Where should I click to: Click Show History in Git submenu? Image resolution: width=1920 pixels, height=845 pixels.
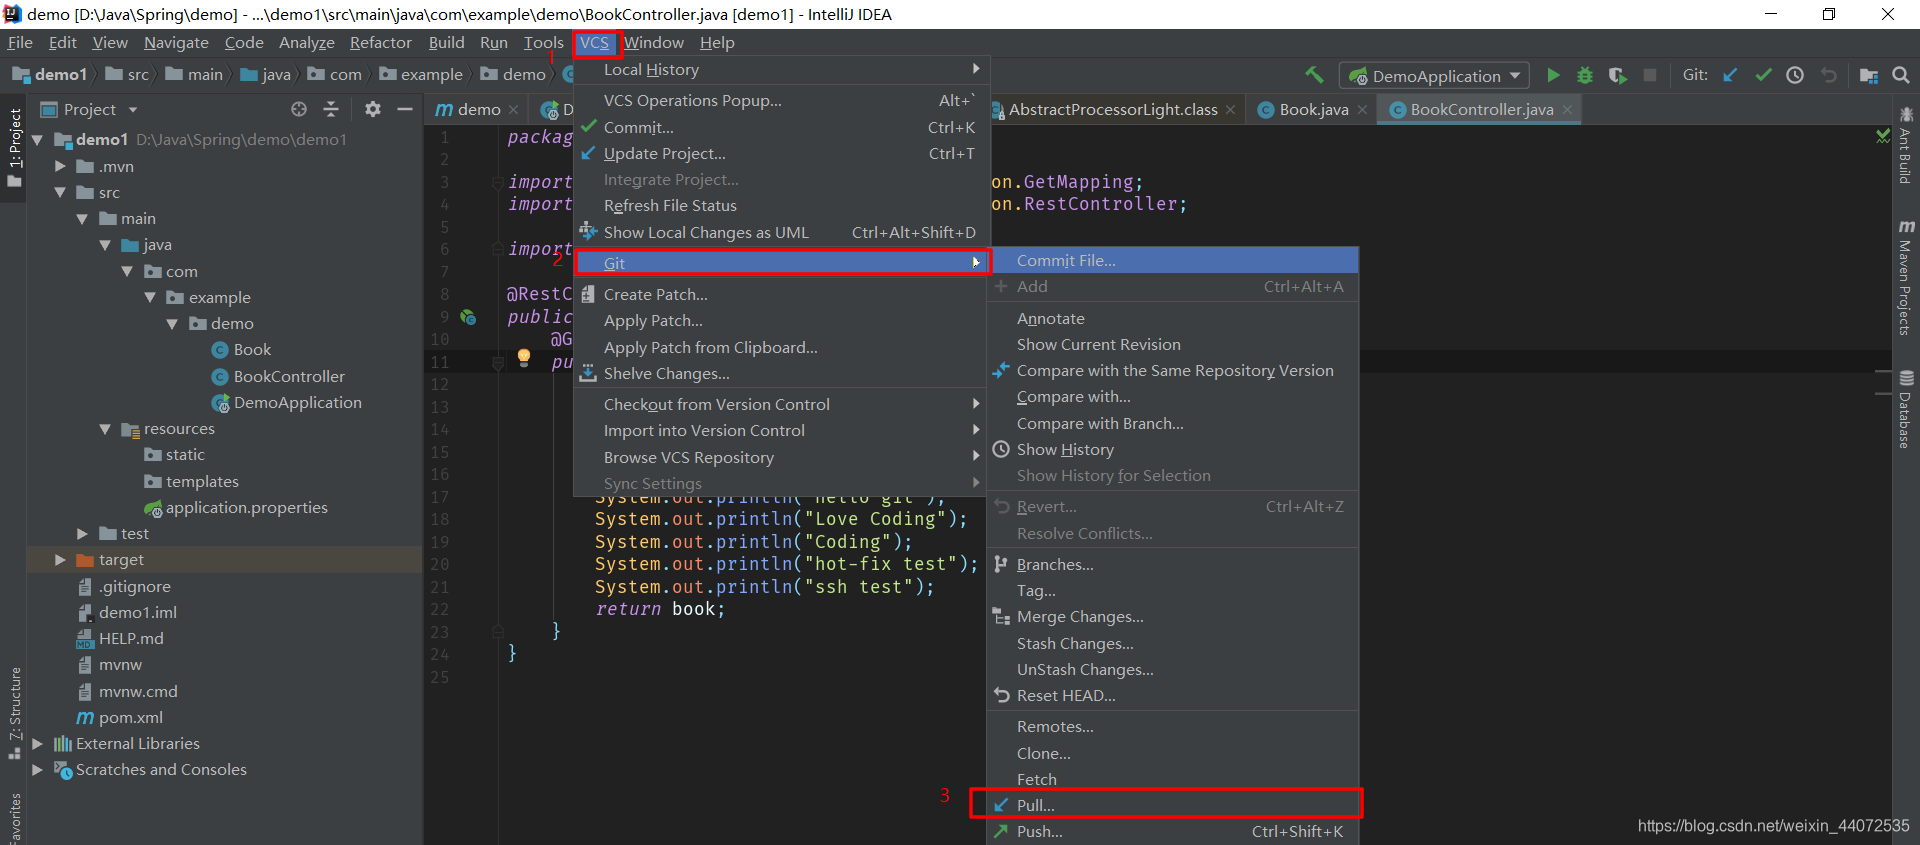1172,450
